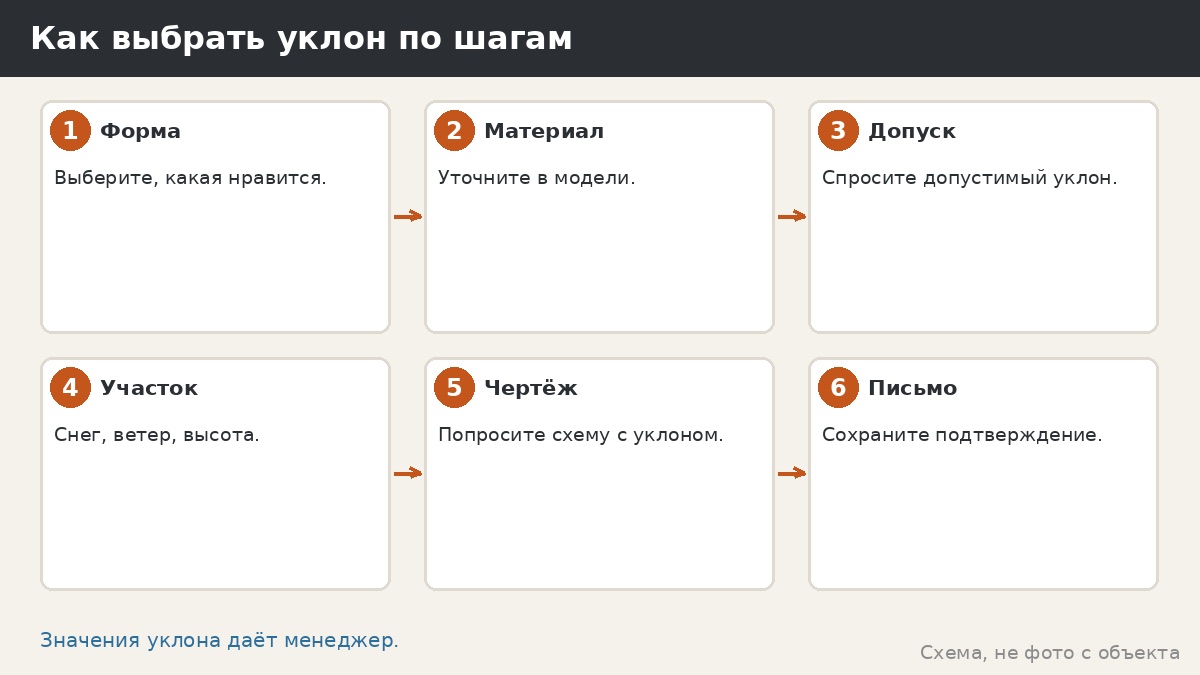Click the text 'Выберите, какая нравится.'

click(190, 178)
